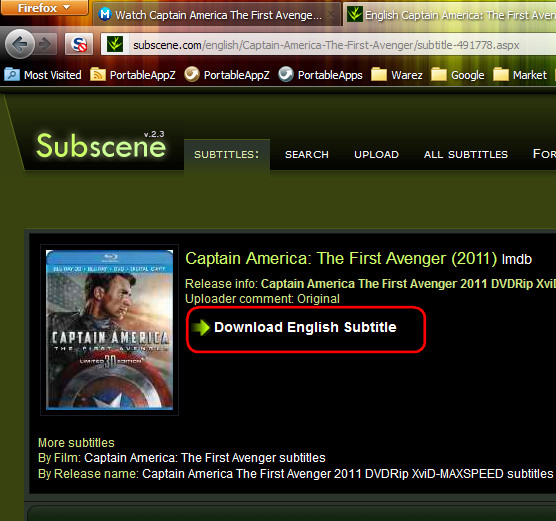Open the Market bookmarks folder
The height and width of the screenshot is (521, 556).
[x=520, y=75]
